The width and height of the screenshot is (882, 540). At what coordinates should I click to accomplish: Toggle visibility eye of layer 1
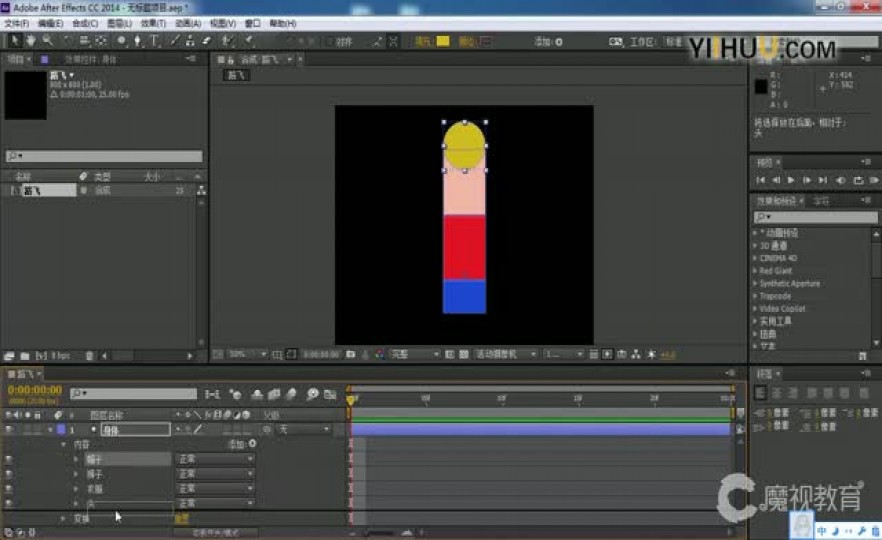point(9,430)
